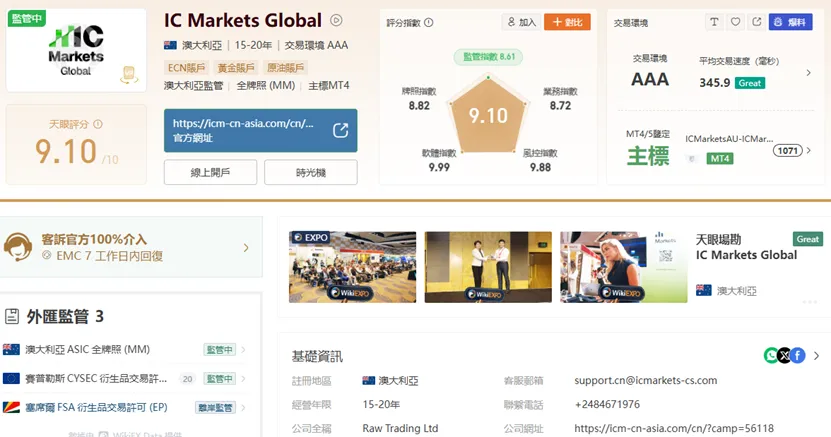Expand the 客訴官方100%介入 complaint banner arrow

[245, 247]
